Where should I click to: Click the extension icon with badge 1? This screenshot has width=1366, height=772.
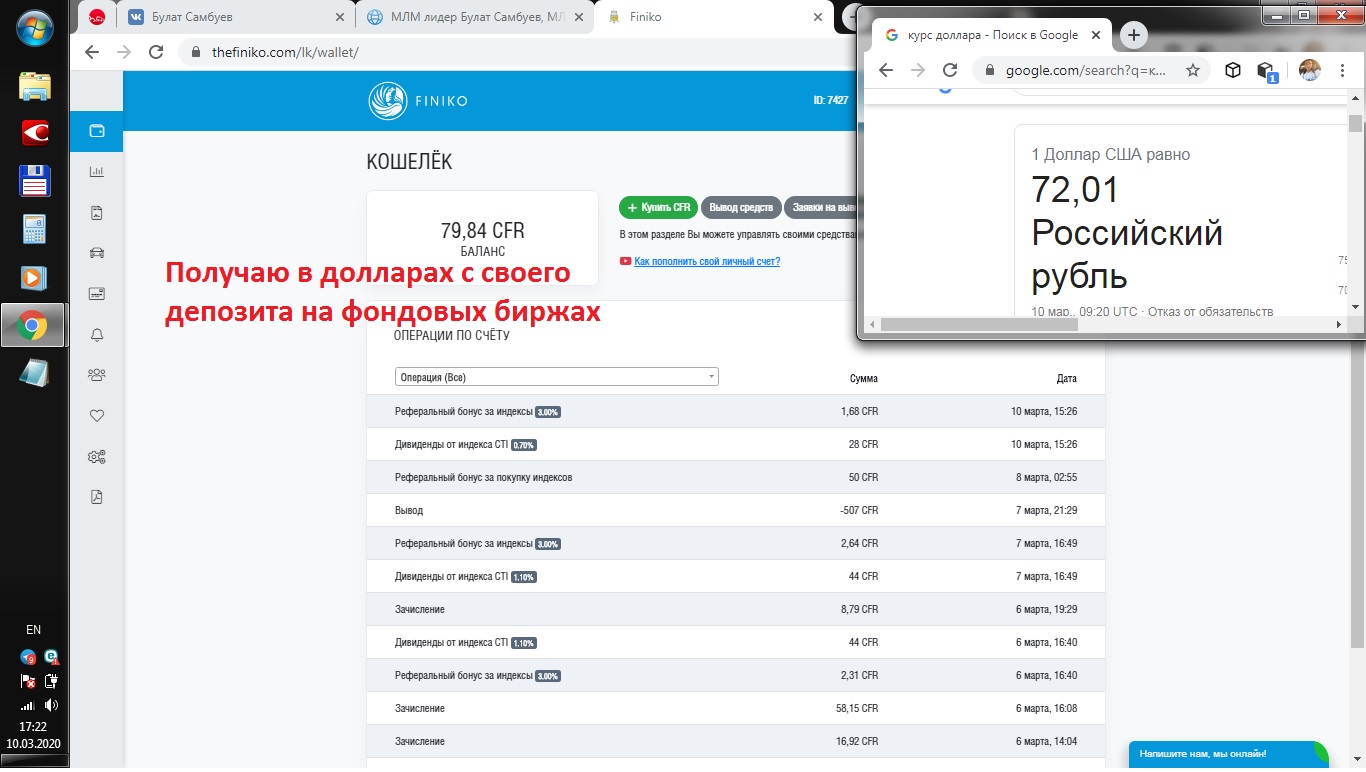(1266, 71)
